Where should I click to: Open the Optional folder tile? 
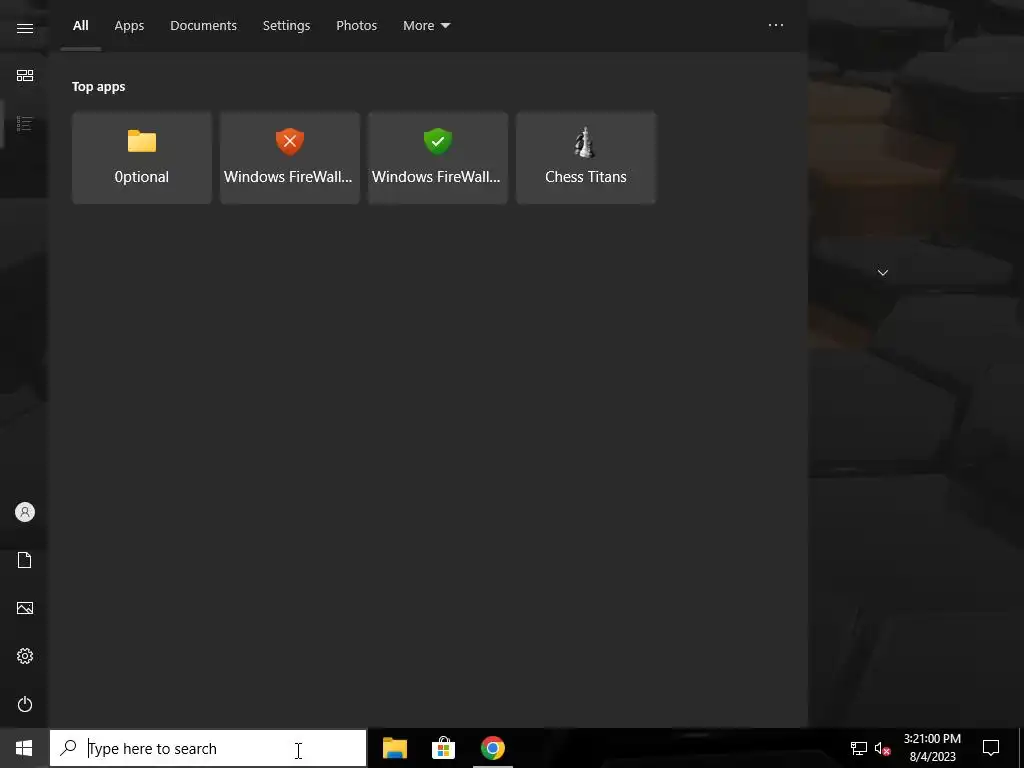[x=142, y=158]
